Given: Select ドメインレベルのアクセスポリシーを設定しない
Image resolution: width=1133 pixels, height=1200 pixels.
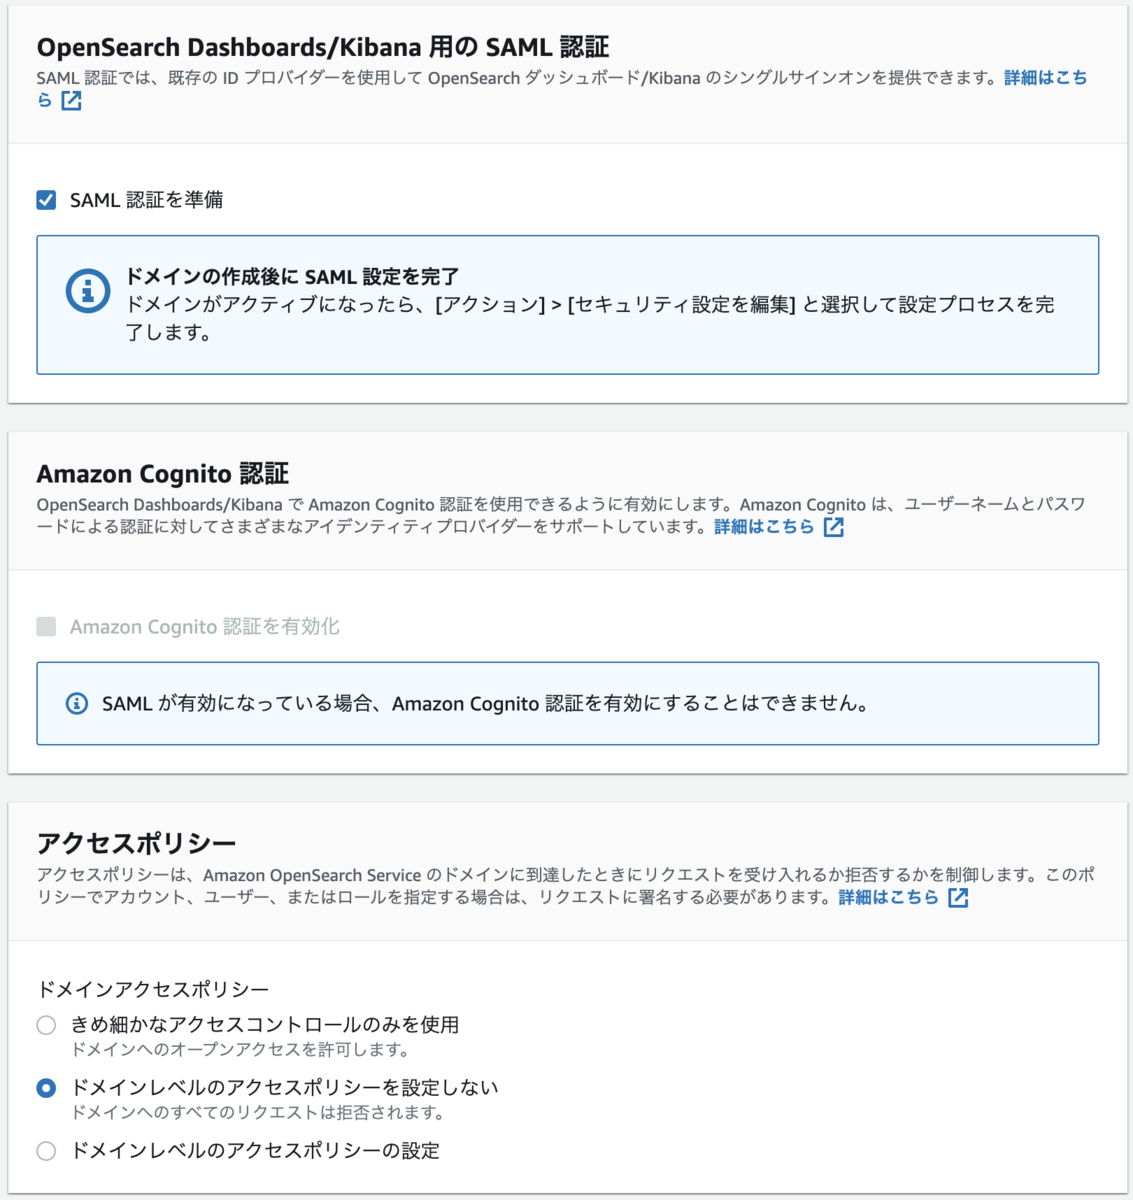Looking at the screenshot, I should pos(44,1087).
